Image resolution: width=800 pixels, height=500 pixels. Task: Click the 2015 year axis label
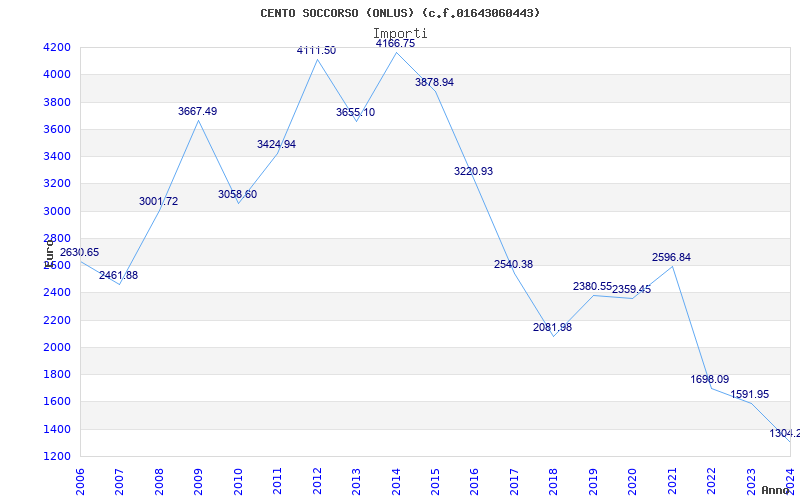pos(435,482)
